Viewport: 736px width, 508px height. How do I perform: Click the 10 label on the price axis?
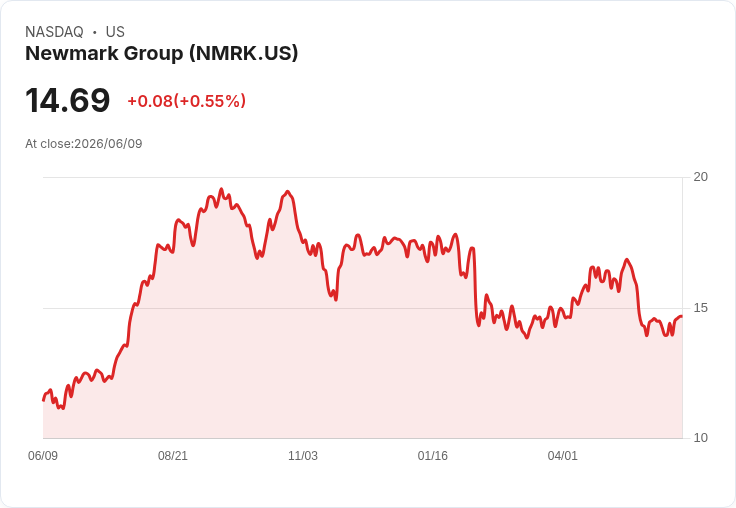click(700, 438)
